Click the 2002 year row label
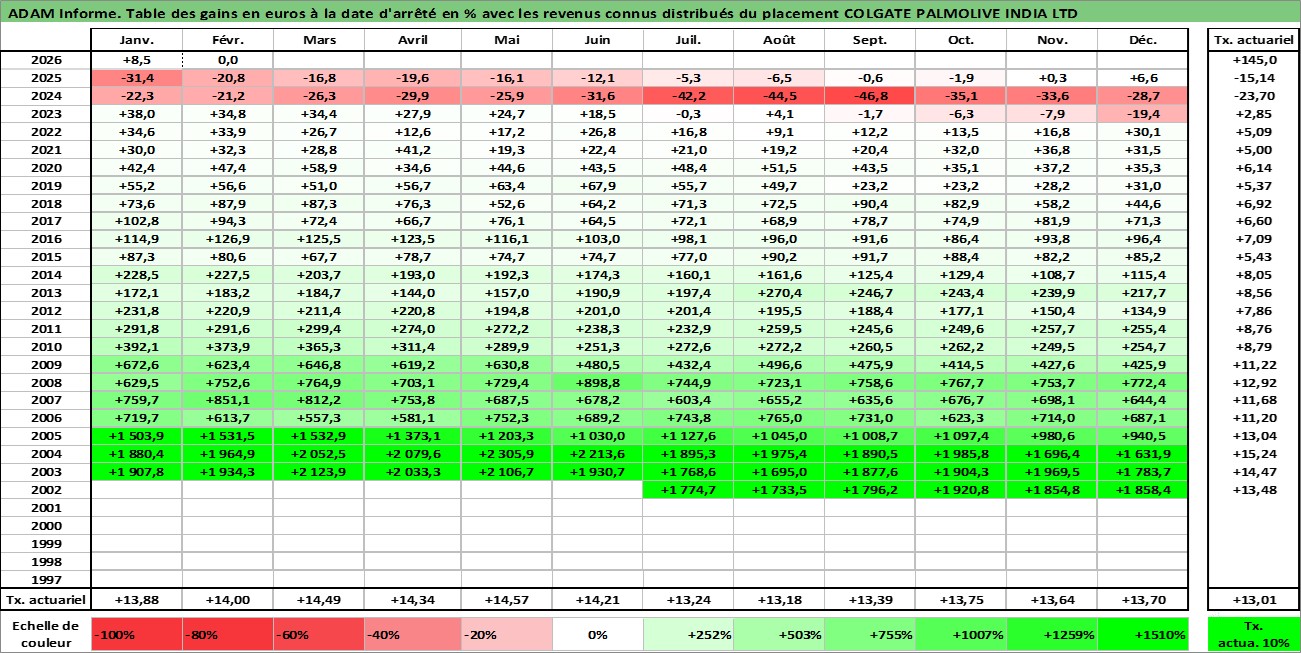The width and height of the screenshot is (1301, 653). pyautogui.click(x=46, y=490)
